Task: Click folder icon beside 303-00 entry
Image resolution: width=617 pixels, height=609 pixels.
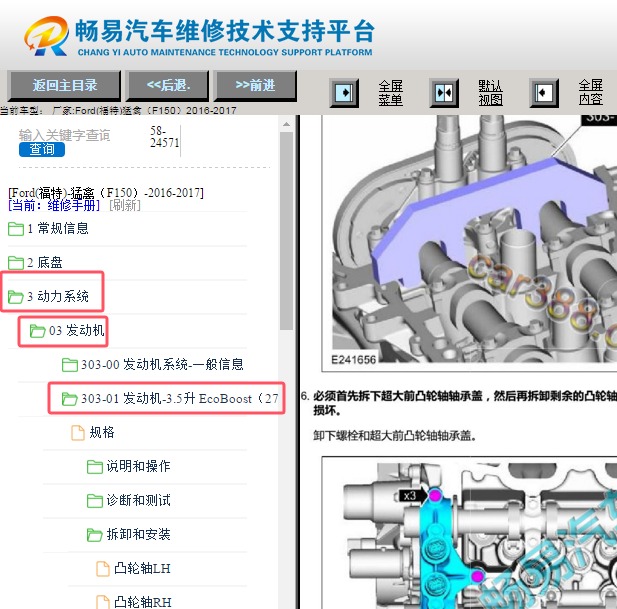Action: (x=70, y=365)
